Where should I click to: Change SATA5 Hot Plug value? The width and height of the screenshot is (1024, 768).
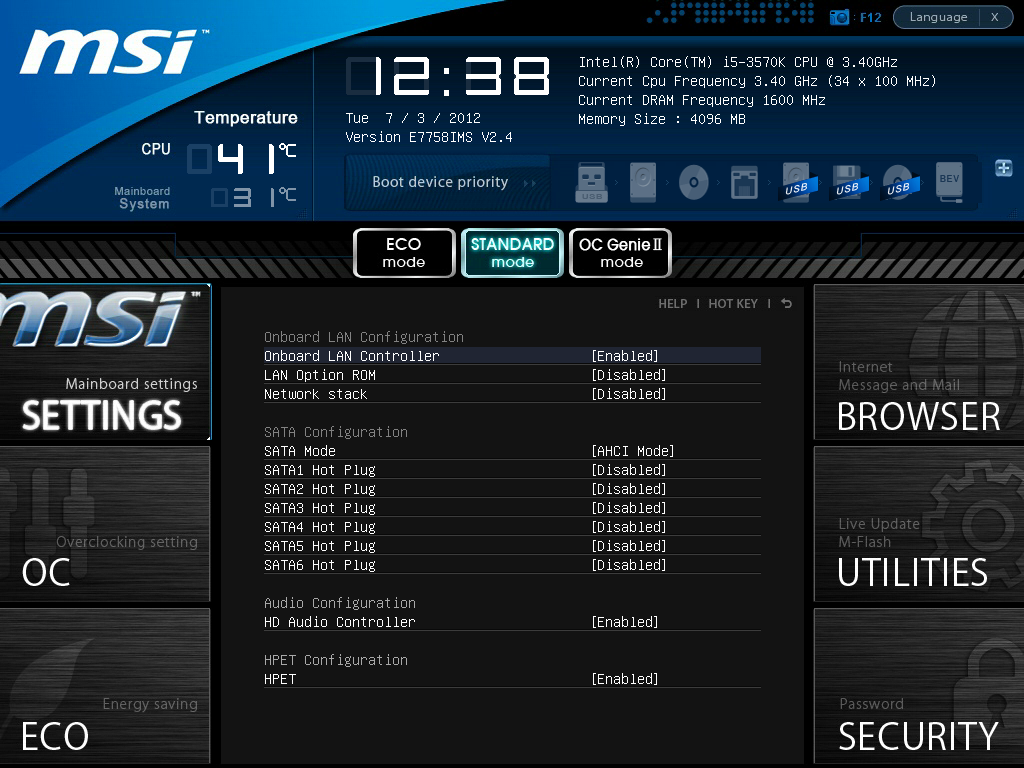(628, 545)
